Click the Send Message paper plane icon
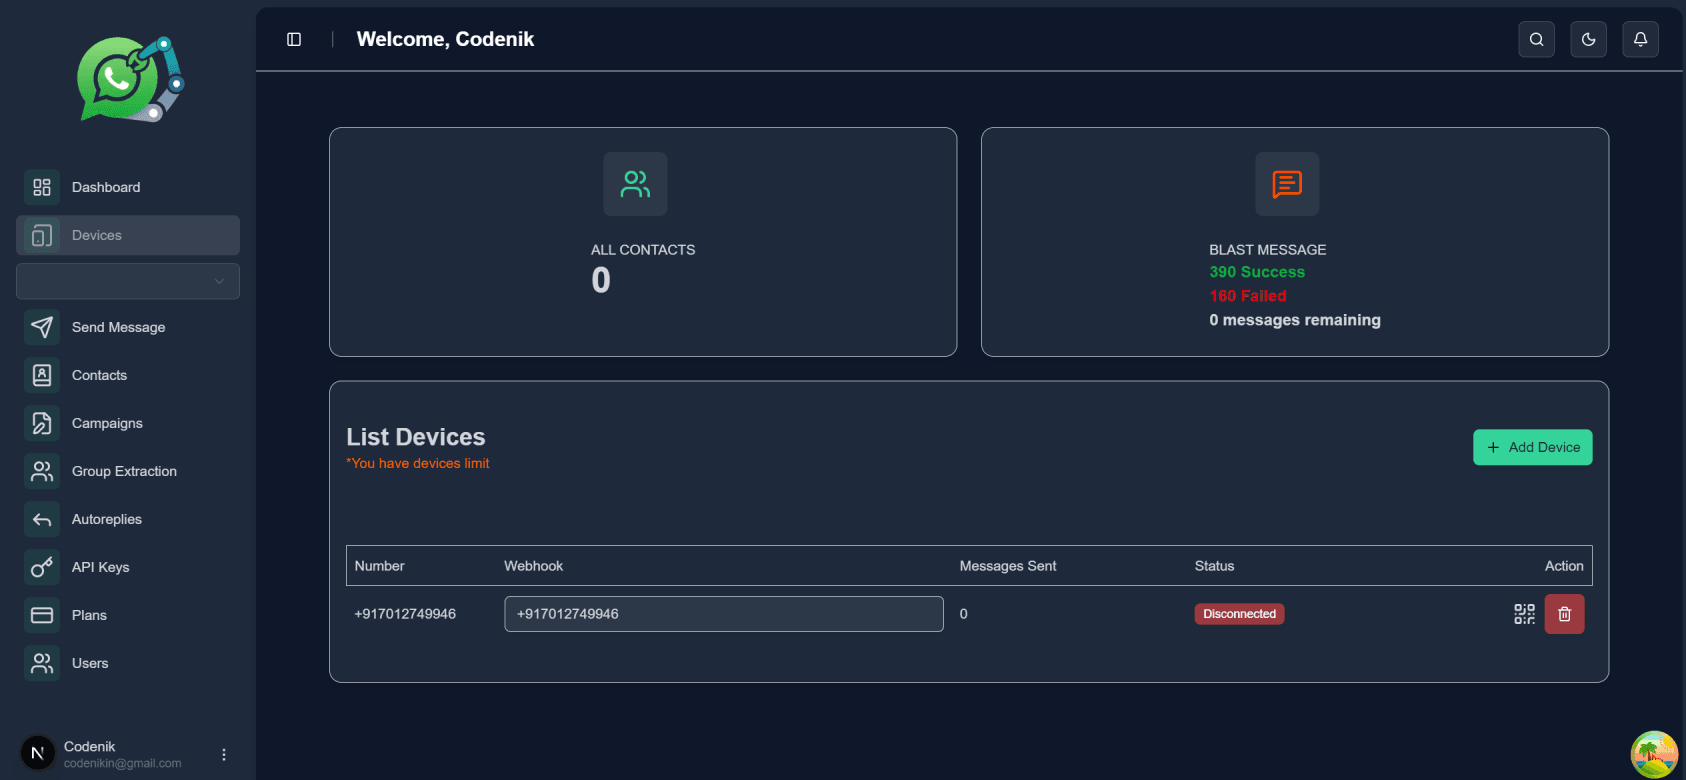1686x780 pixels. pyautogui.click(x=42, y=327)
